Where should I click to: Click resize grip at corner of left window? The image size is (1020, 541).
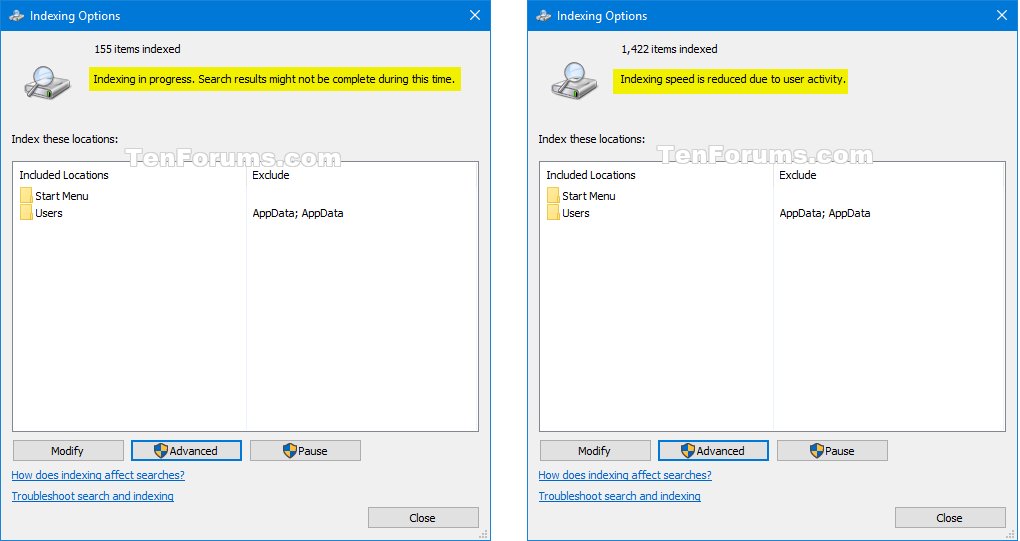click(x=483, y=534)
